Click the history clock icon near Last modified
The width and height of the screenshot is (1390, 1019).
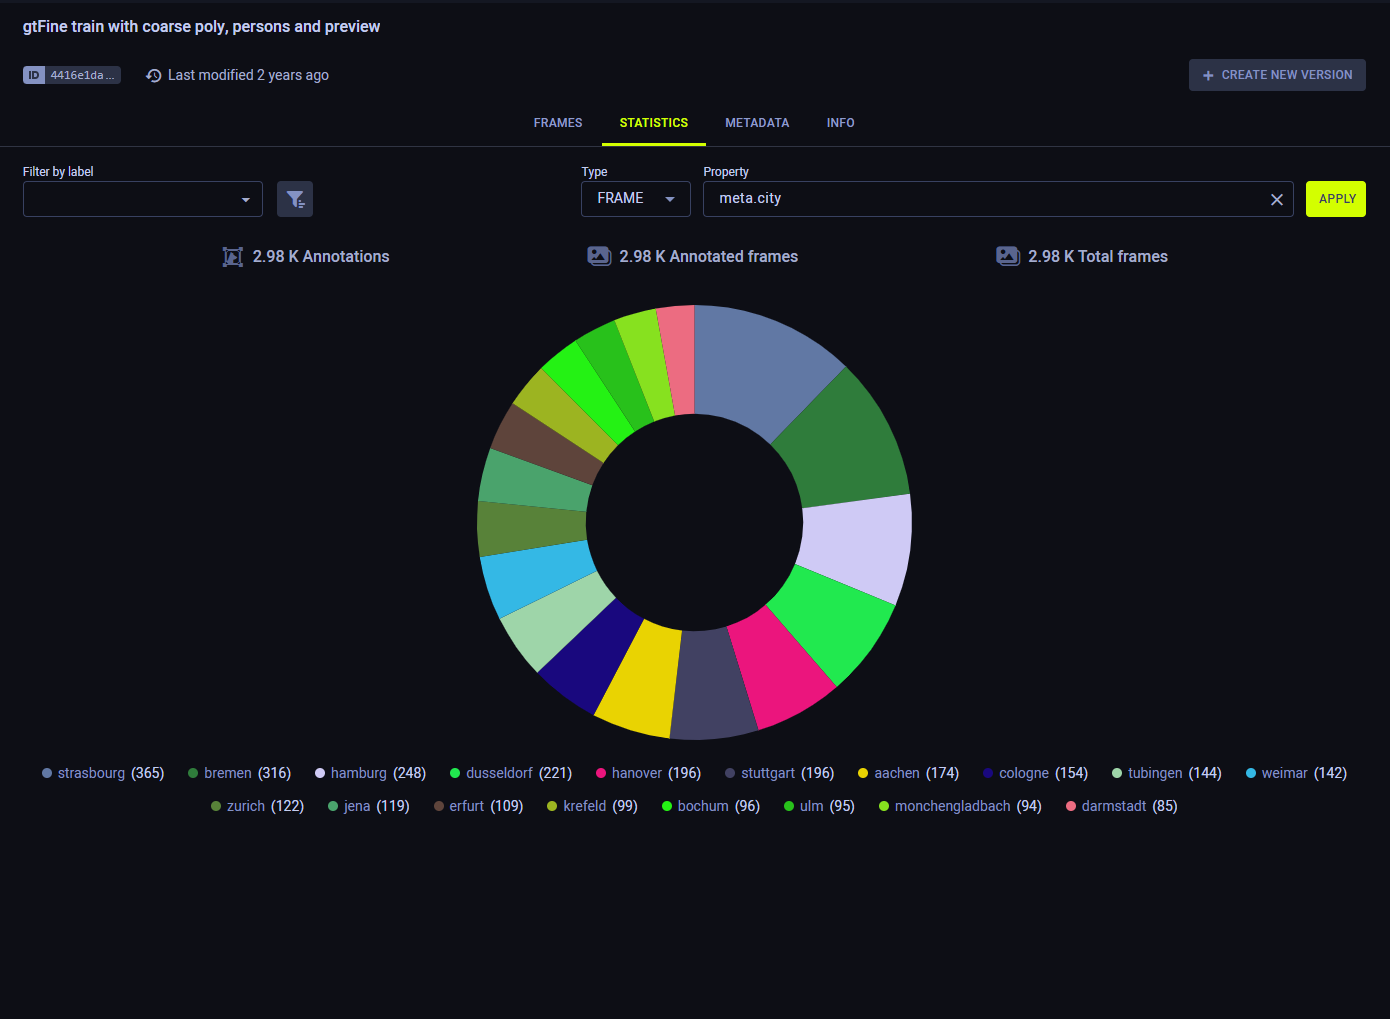pos(152,74)
